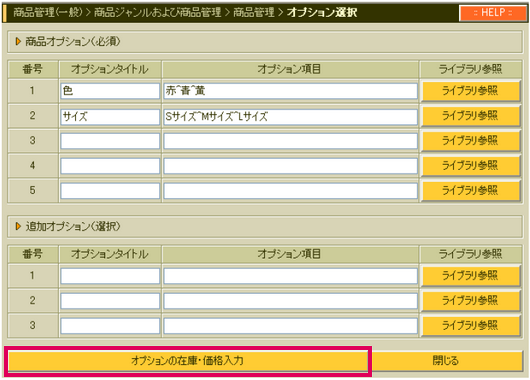Open 商品管理 breadcrumb link in header
Viewport: 530px width, 380px height.
click(x=254, y=13)
